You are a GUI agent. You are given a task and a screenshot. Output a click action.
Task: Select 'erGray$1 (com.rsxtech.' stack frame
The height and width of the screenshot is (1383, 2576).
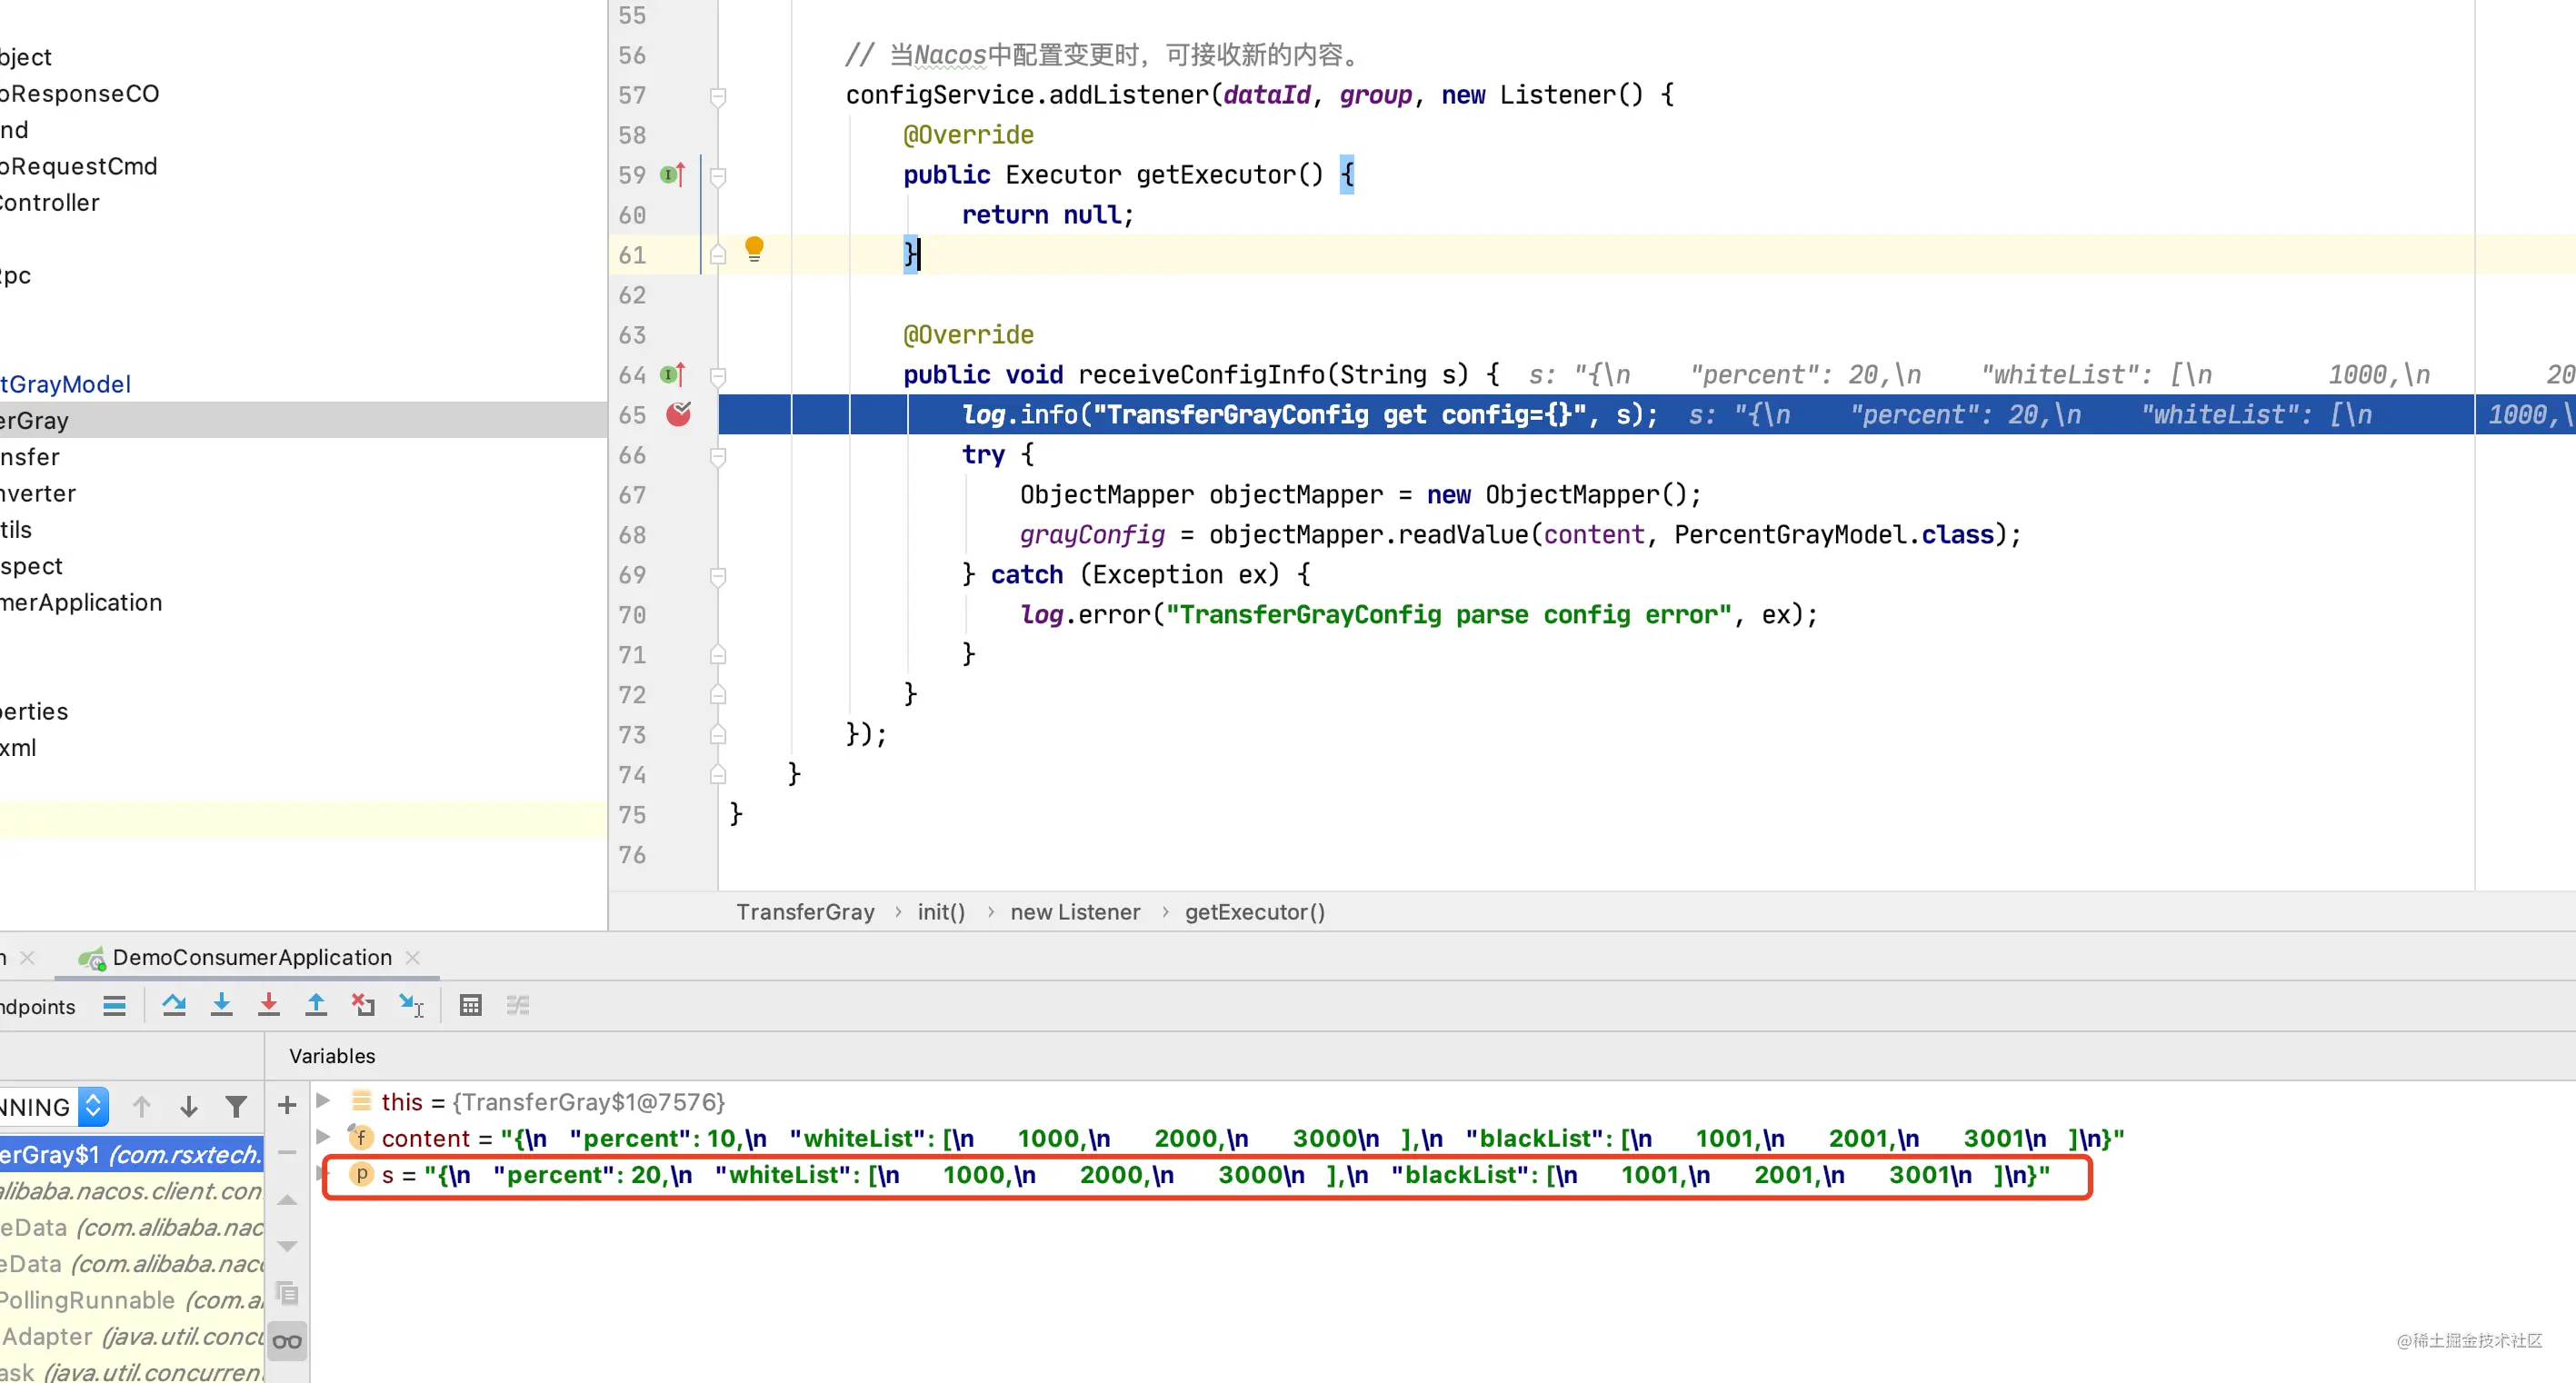coord(132,1154)
